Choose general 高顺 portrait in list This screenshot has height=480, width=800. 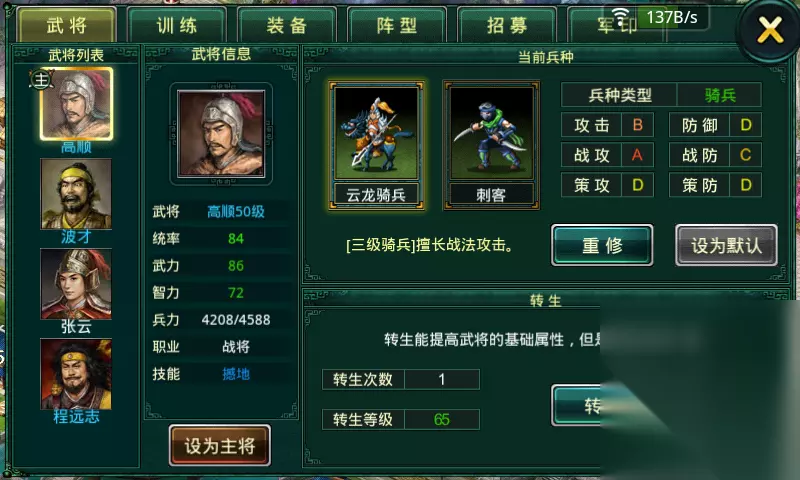[77, 104]
